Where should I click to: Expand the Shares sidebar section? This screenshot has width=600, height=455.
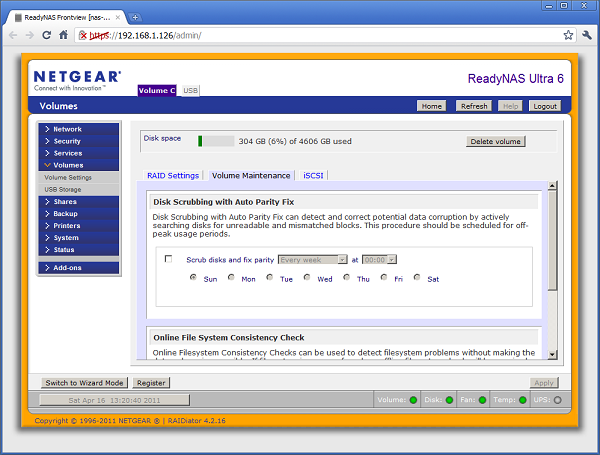[x=79, y=202]
